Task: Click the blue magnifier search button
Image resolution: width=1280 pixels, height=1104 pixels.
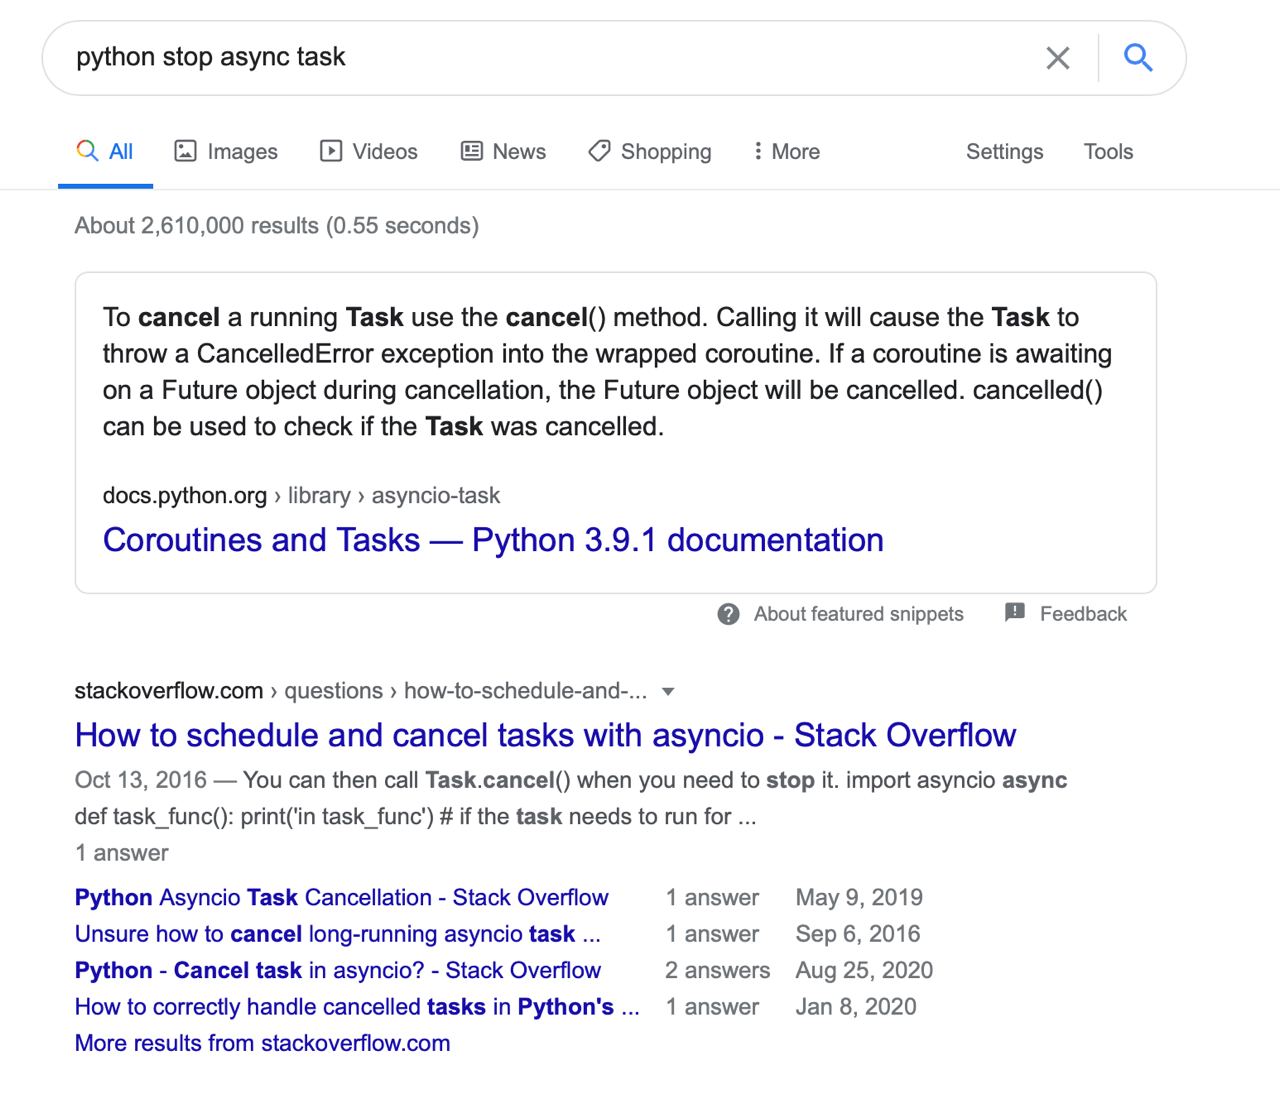Action: coord(1138,57)
